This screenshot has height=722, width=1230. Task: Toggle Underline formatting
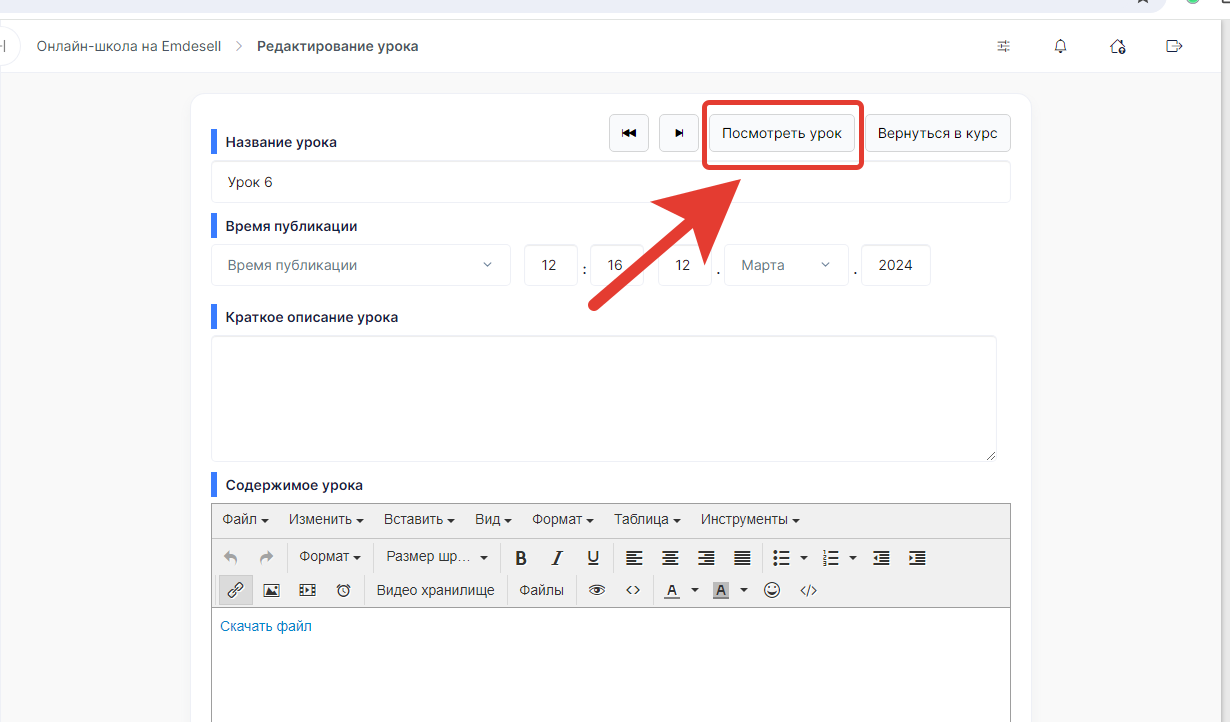point(593,558)
